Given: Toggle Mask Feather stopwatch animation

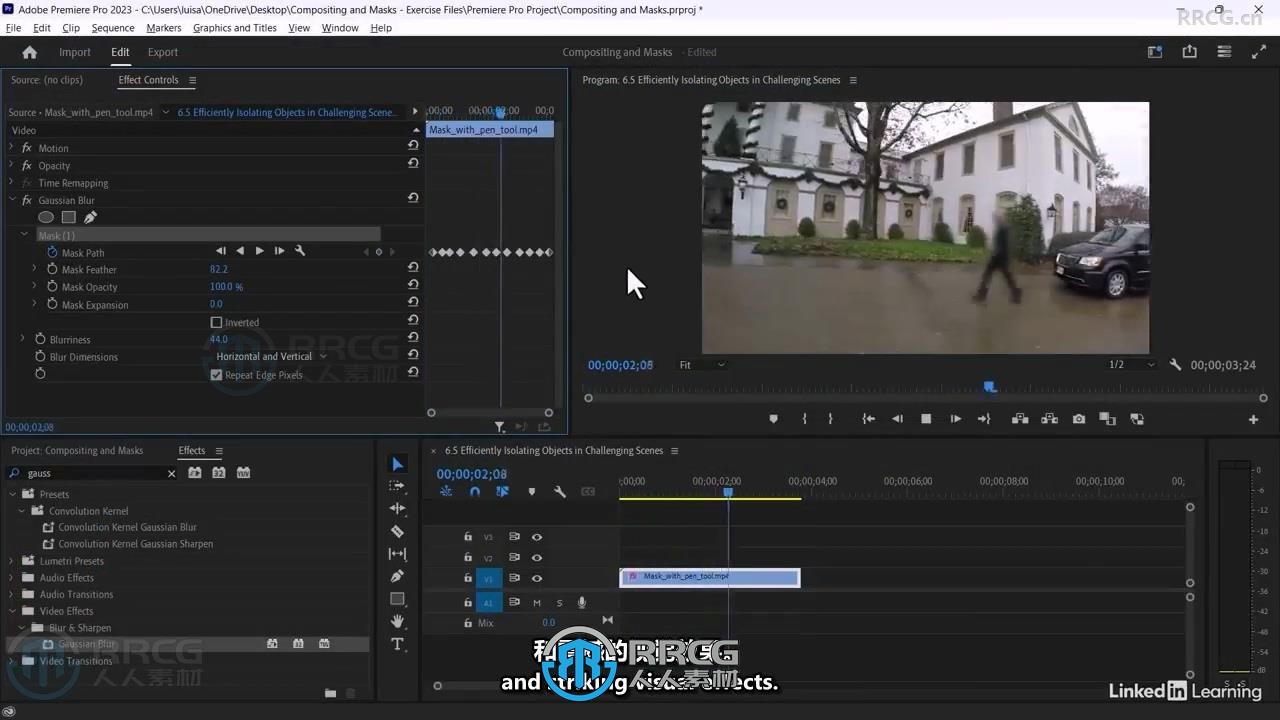Looking at the screenshot, I should [52, 269].
